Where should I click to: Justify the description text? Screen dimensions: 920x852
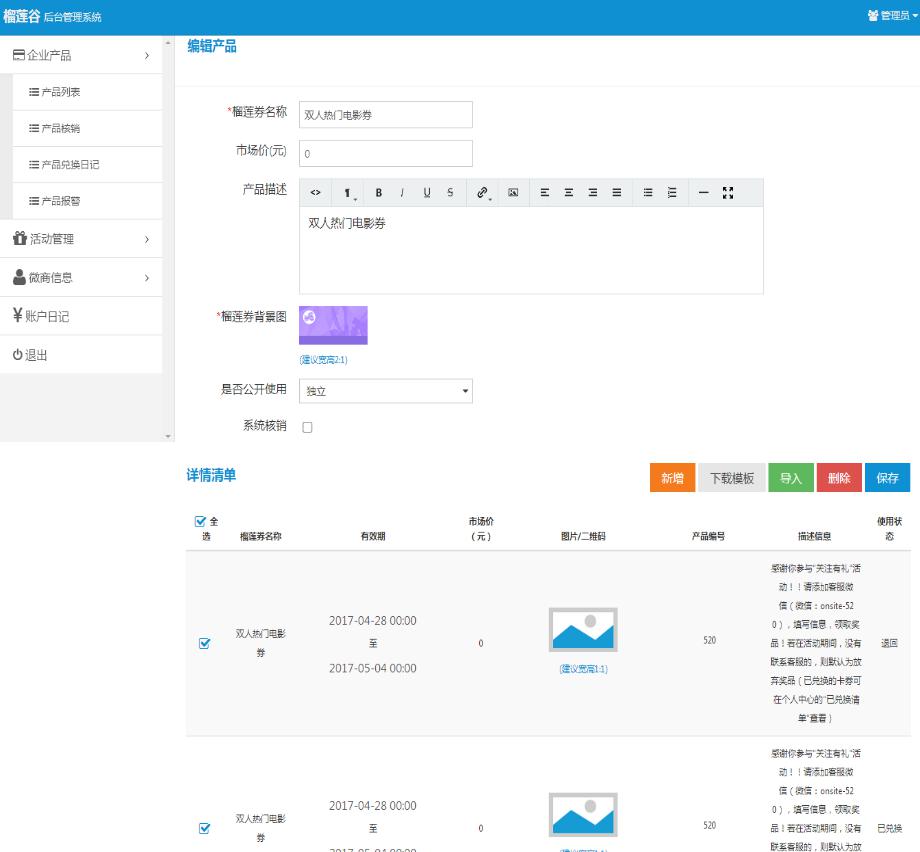click(x=617, y=192)
